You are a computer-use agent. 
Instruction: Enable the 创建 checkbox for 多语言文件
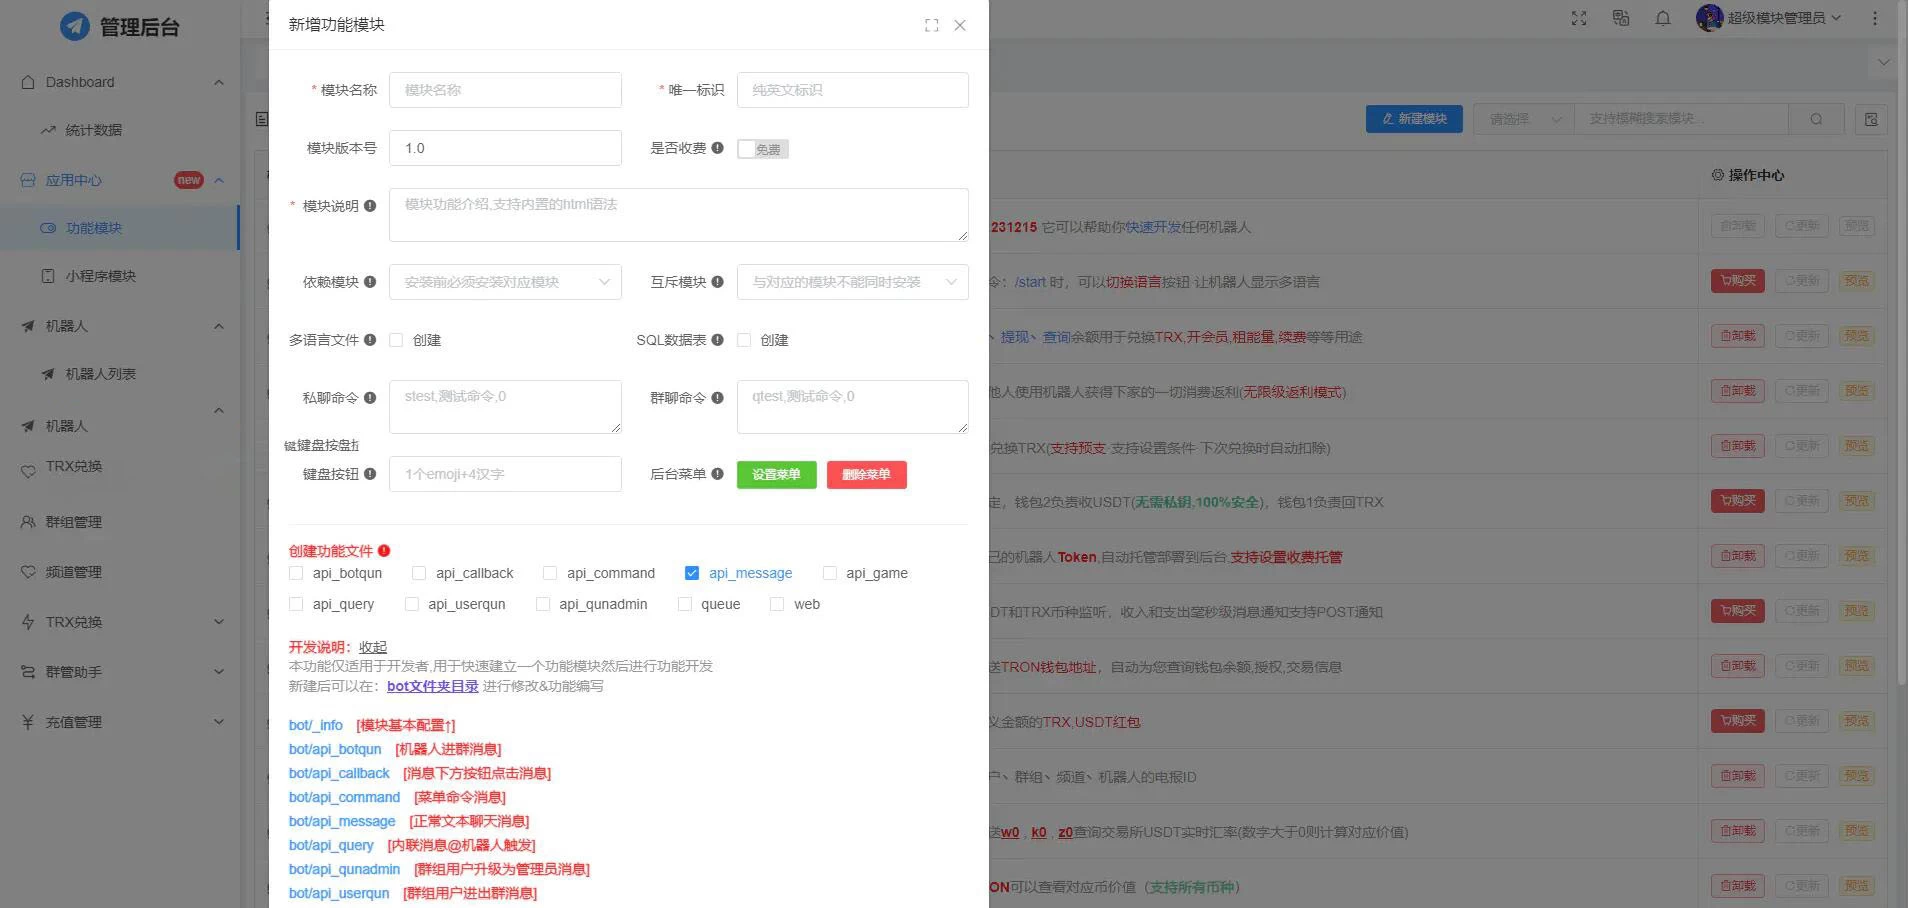(395, 340)
